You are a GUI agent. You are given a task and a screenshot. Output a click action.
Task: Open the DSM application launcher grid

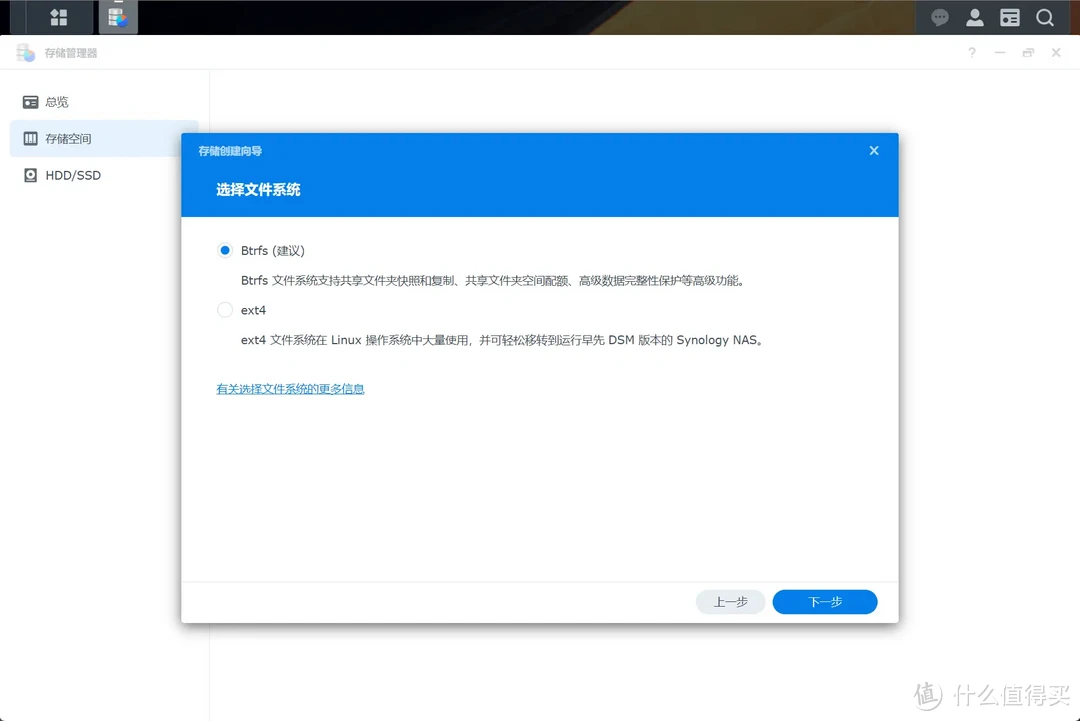click(x=57, y=17)
